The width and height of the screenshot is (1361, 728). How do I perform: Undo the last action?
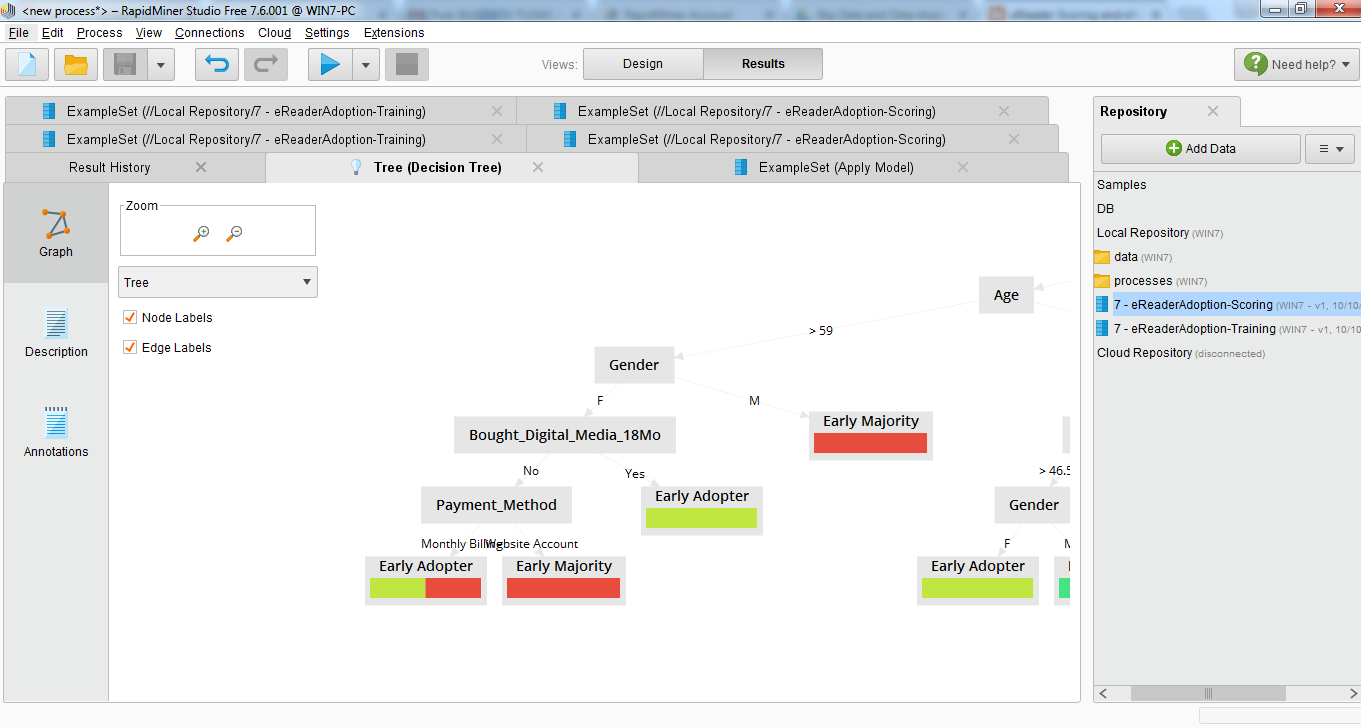[x=216, y=63]
